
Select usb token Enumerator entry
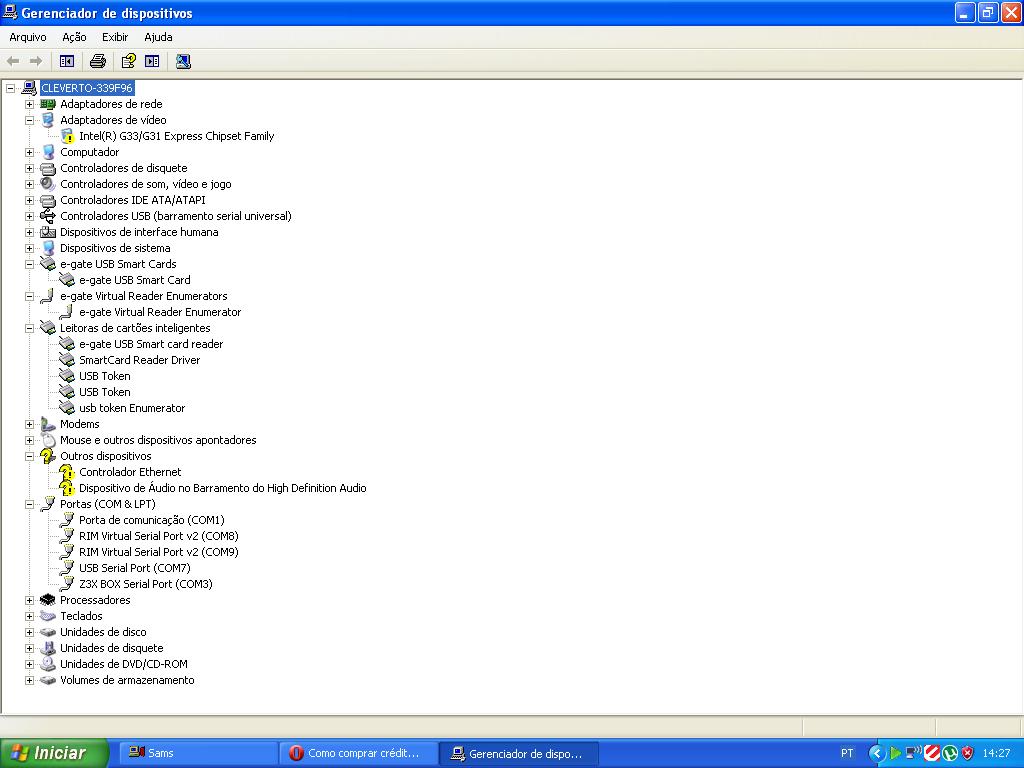(x=132, y=408)
